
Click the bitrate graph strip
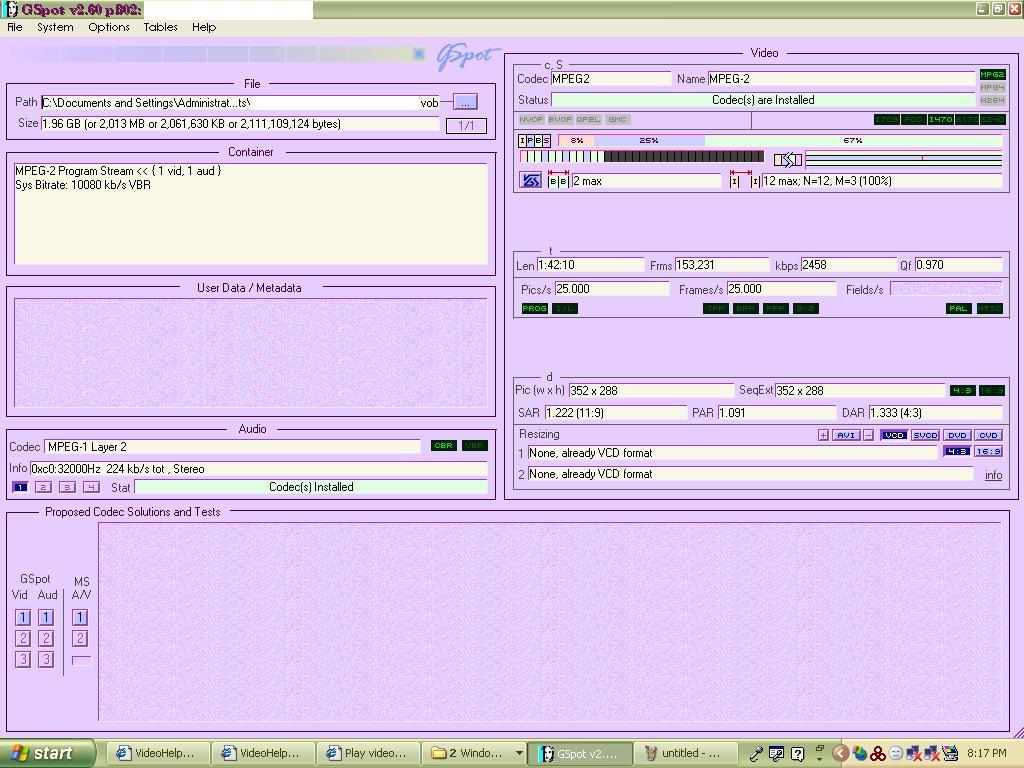[903, 159]
